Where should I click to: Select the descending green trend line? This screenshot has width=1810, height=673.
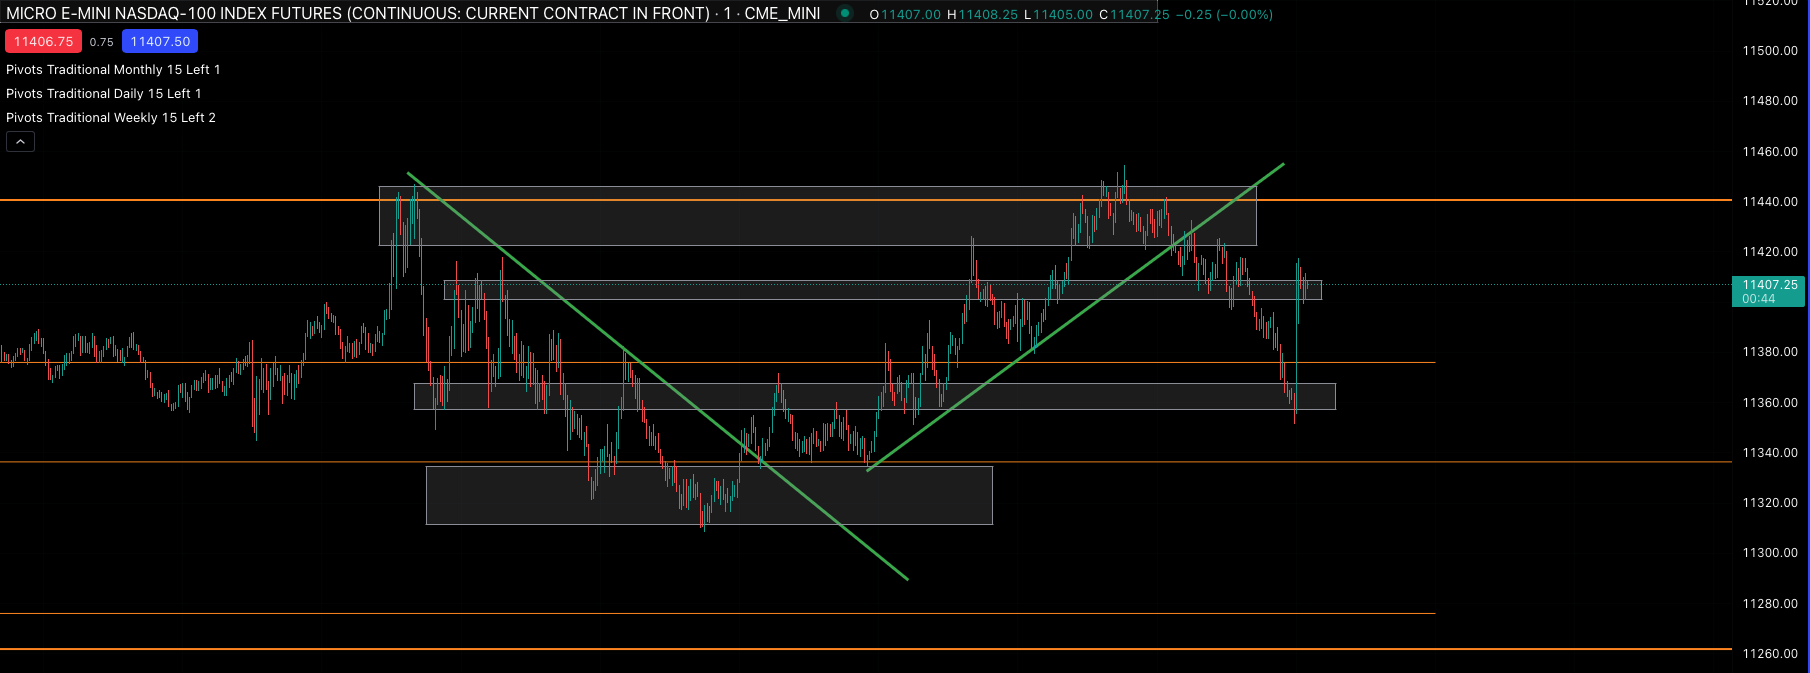pos(657,376)
